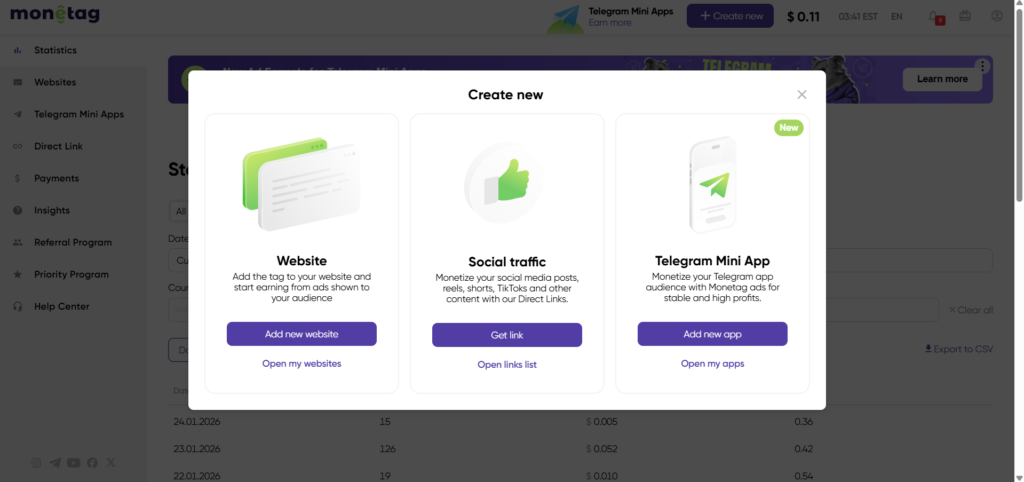Open Help Center sidebar item
The image size is (1024, 482).
click(x=61, y=306)
